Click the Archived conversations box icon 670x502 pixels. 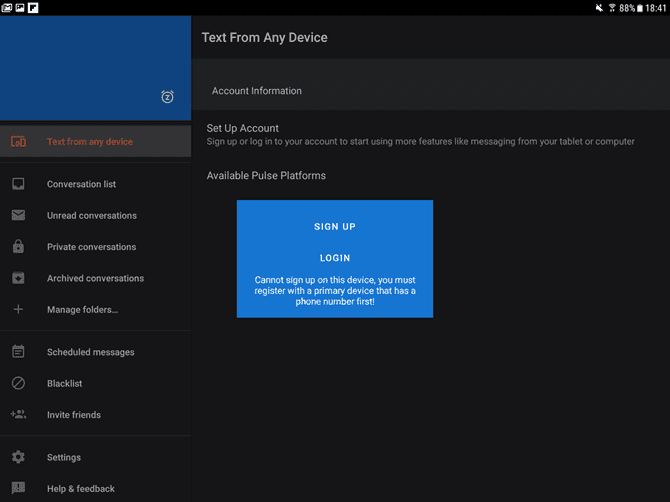click(18, 278)
